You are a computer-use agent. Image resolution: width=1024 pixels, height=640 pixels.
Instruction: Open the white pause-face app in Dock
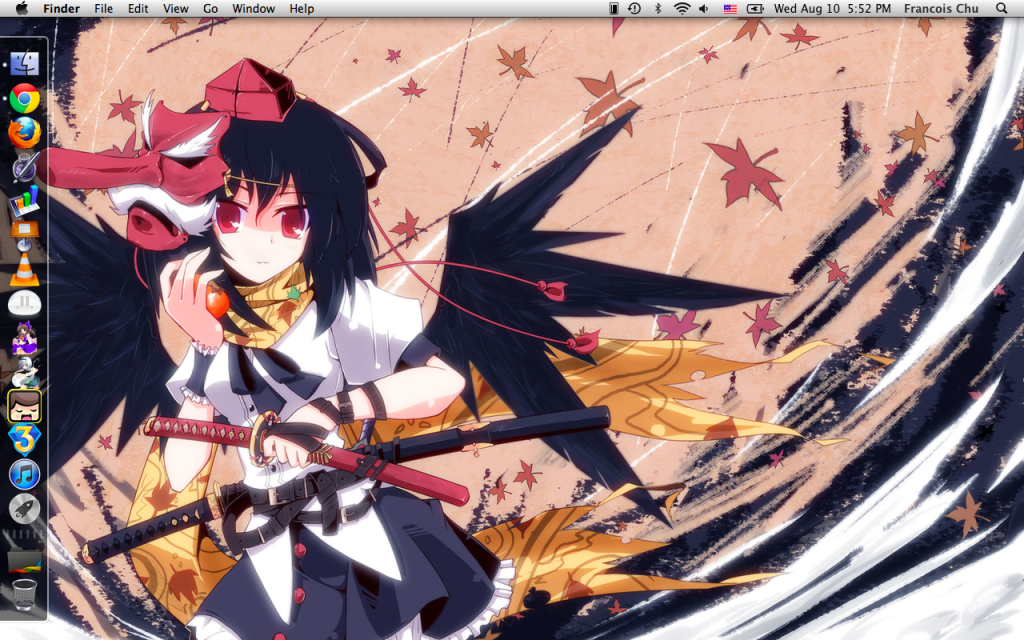click(x=25, y=303)
